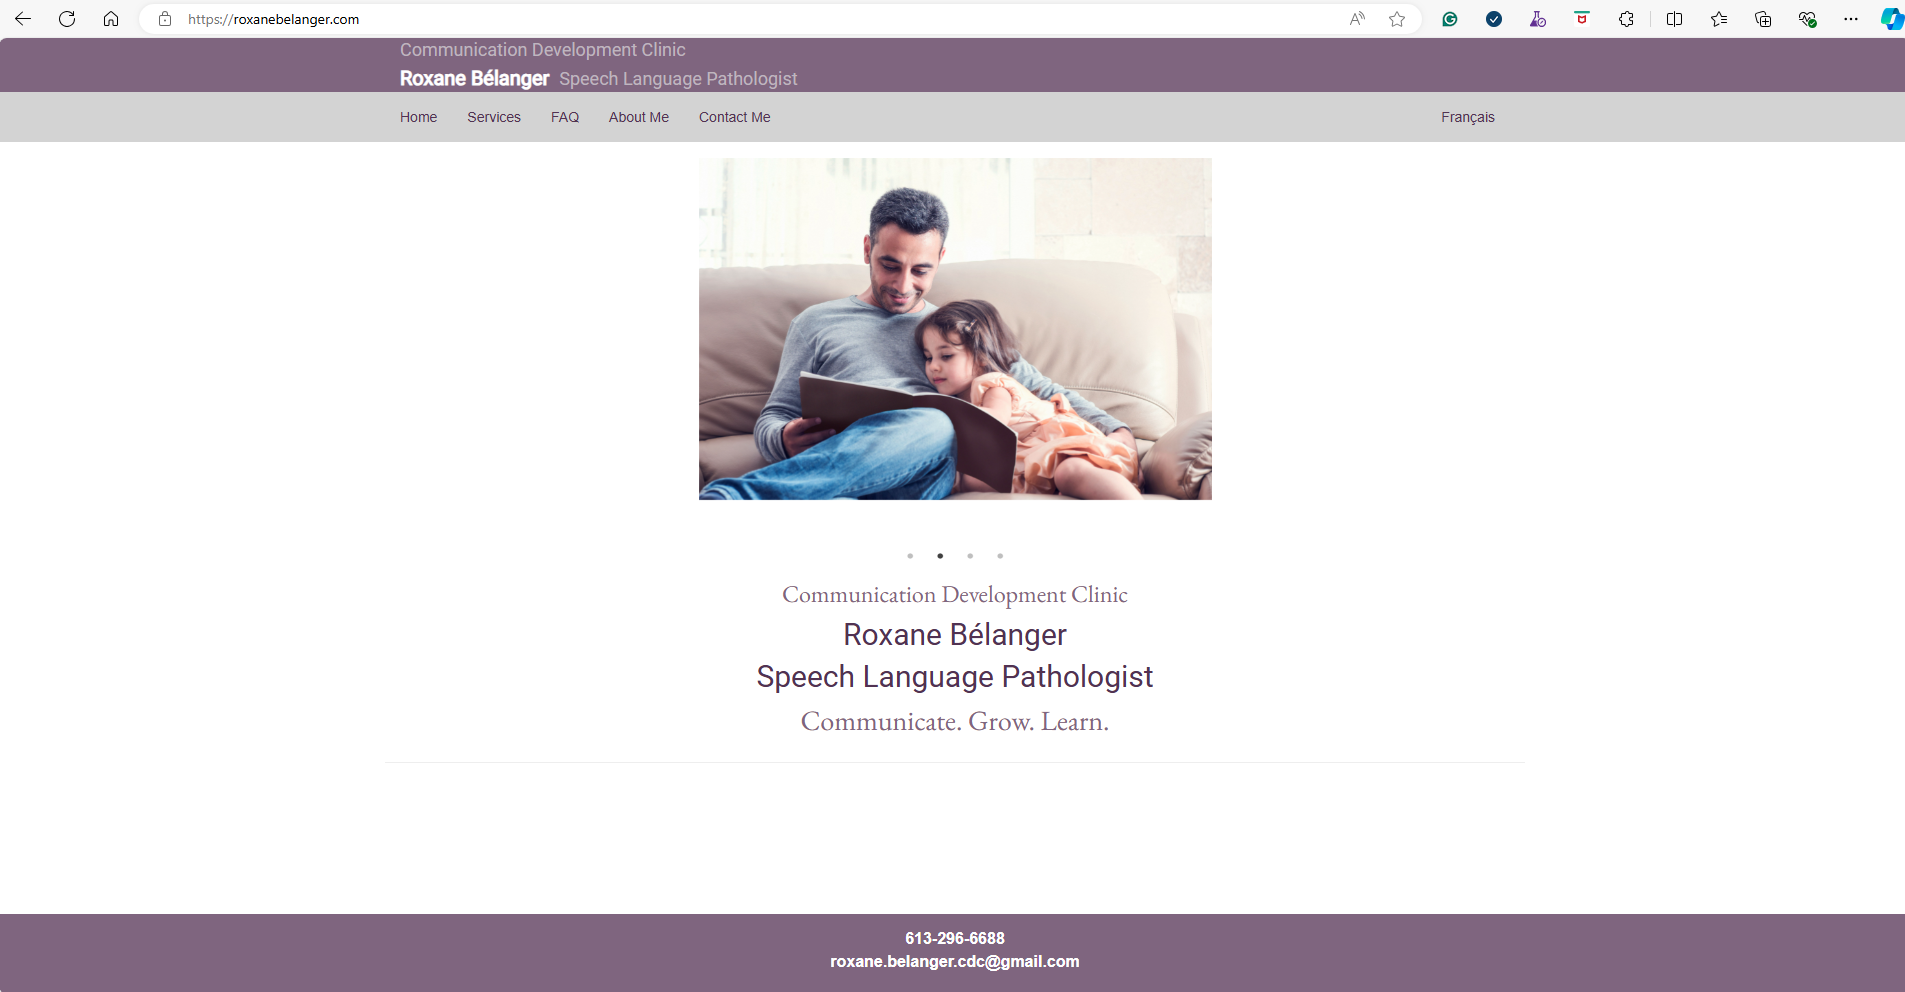Reload the page with the refresh icon
This screenshot has width=1905, height=992.
[67, 19]
